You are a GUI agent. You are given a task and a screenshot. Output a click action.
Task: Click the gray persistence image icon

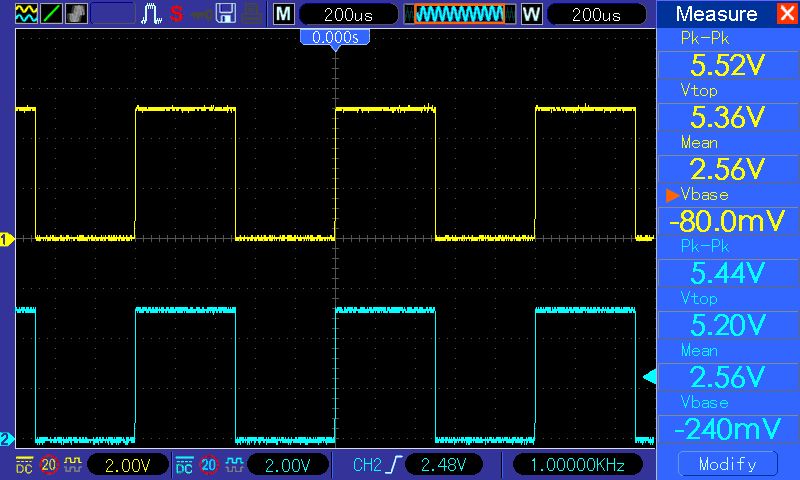[x=76, y=14]
